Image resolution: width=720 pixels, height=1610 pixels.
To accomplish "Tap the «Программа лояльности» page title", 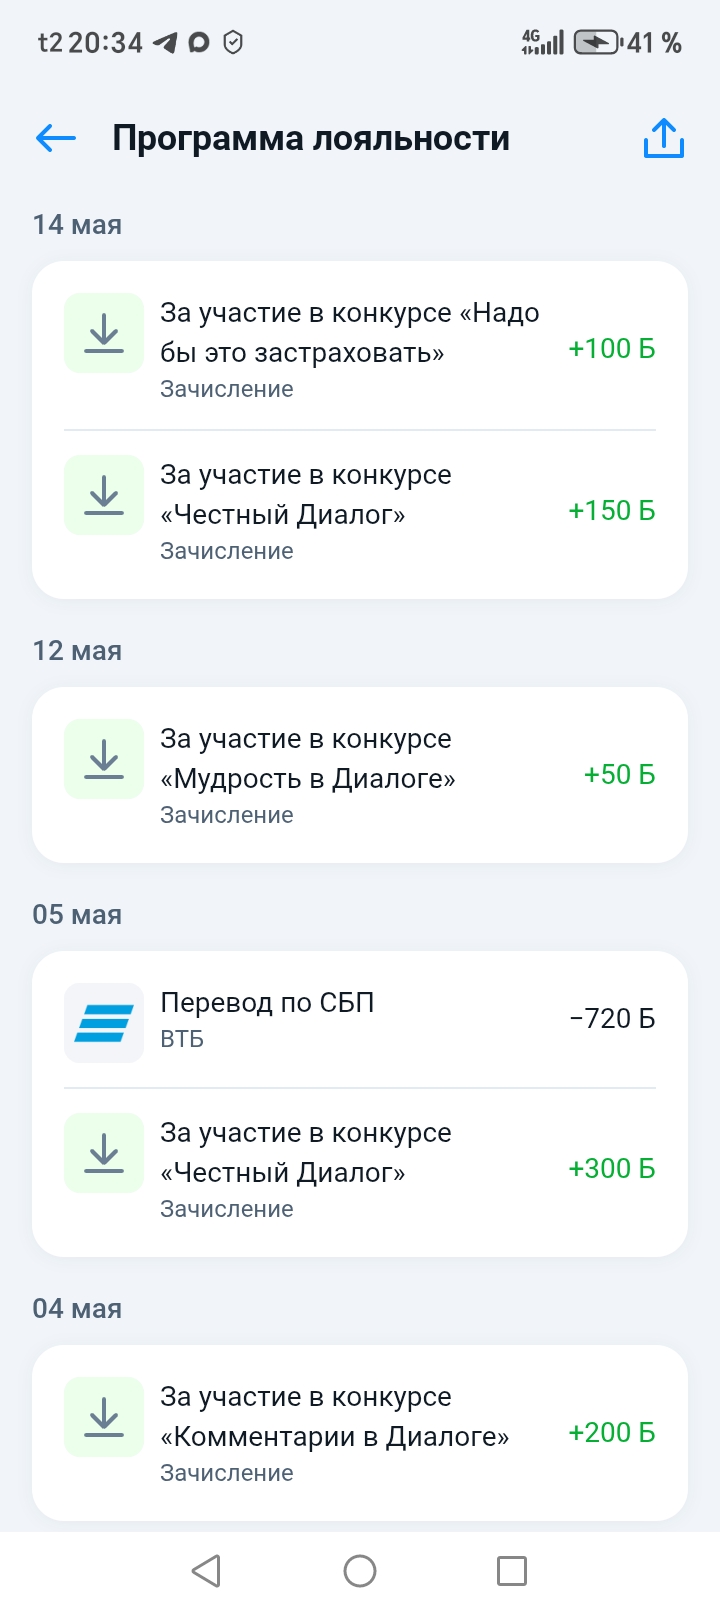I will pos(311,138).
